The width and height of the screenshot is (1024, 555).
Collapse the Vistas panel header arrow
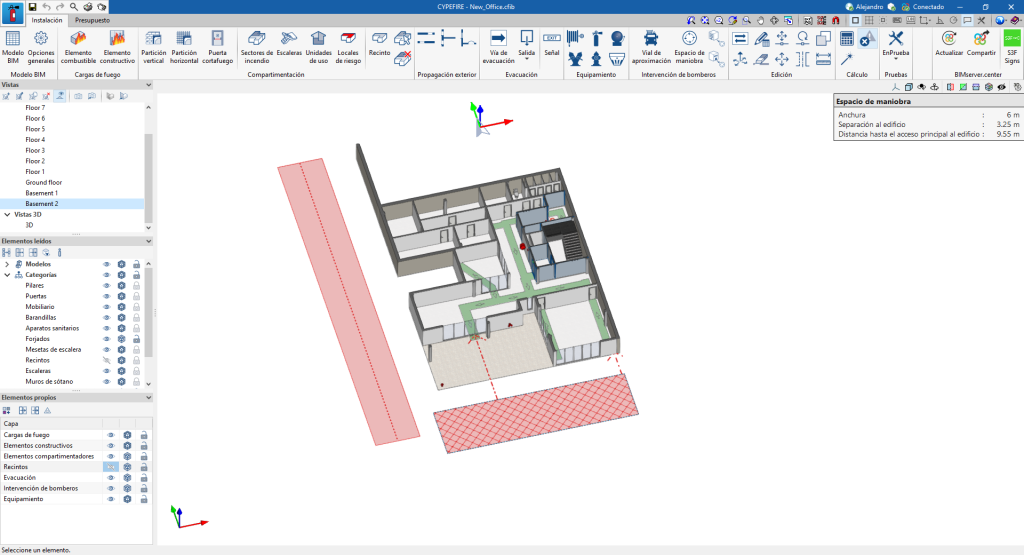pyautogui.click(x=148, y=85)
